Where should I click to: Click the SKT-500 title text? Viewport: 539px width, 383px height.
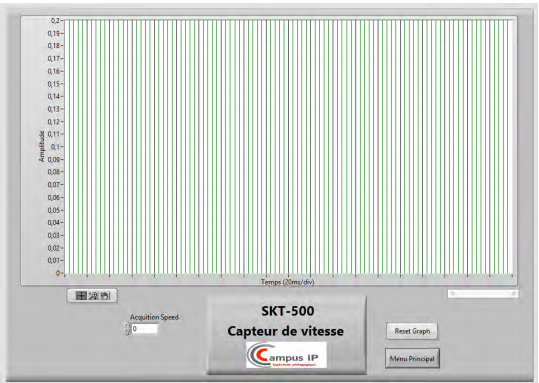[x=288, y=311]
